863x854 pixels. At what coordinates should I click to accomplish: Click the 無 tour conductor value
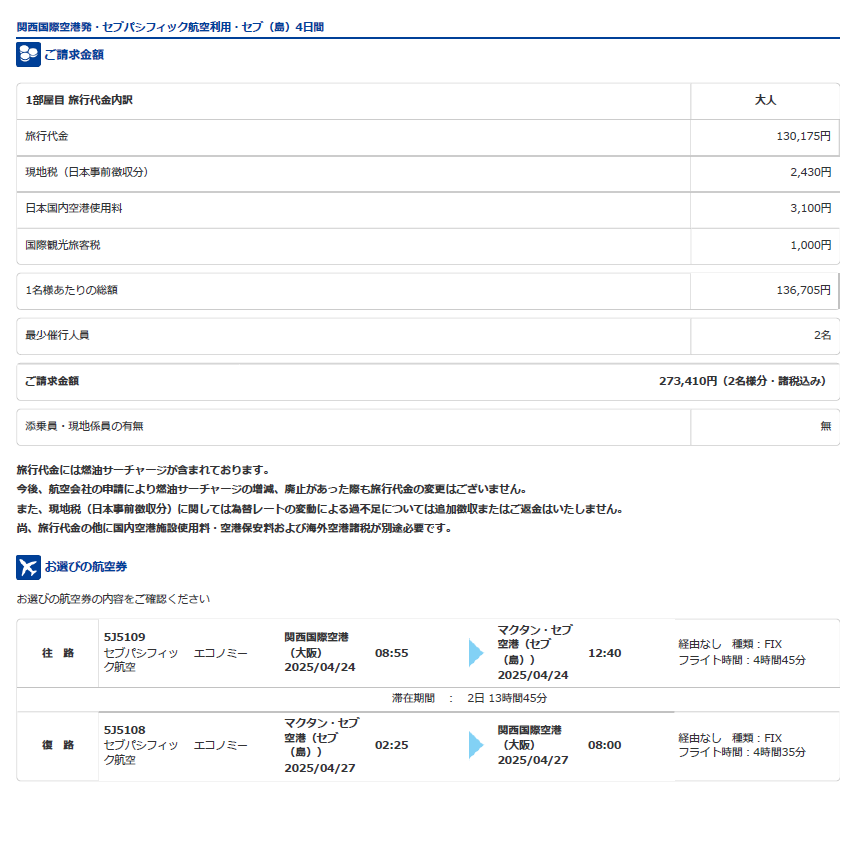[826, 426]
